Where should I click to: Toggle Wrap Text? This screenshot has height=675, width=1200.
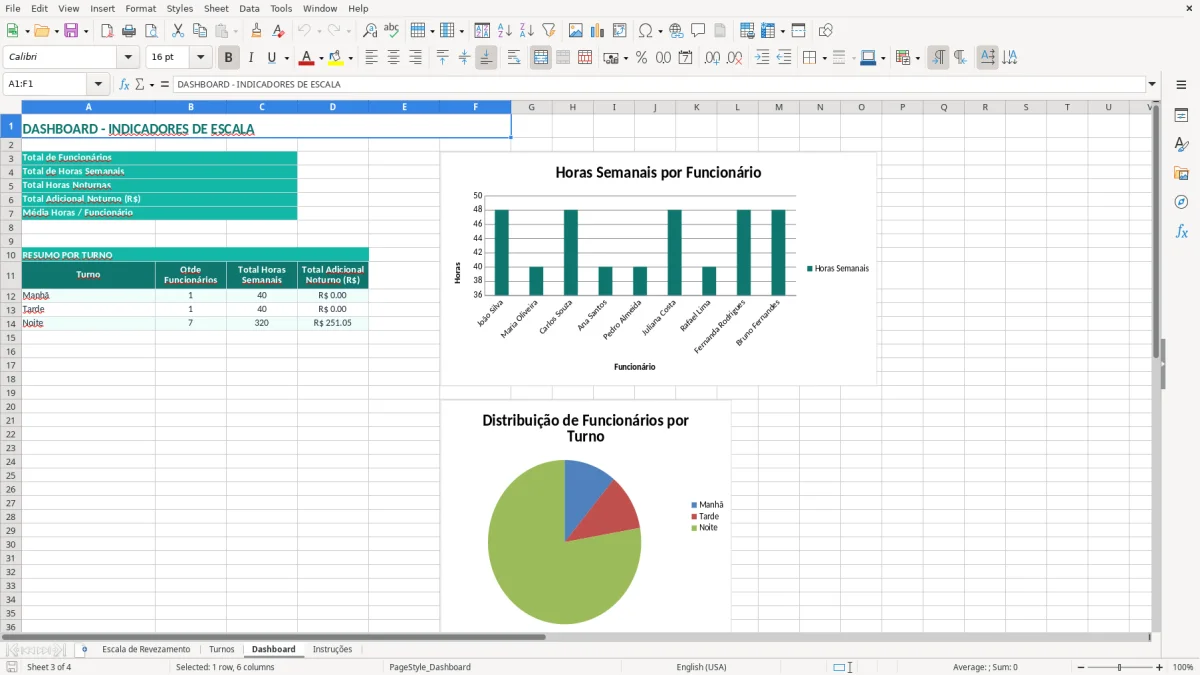pos(514,58)
